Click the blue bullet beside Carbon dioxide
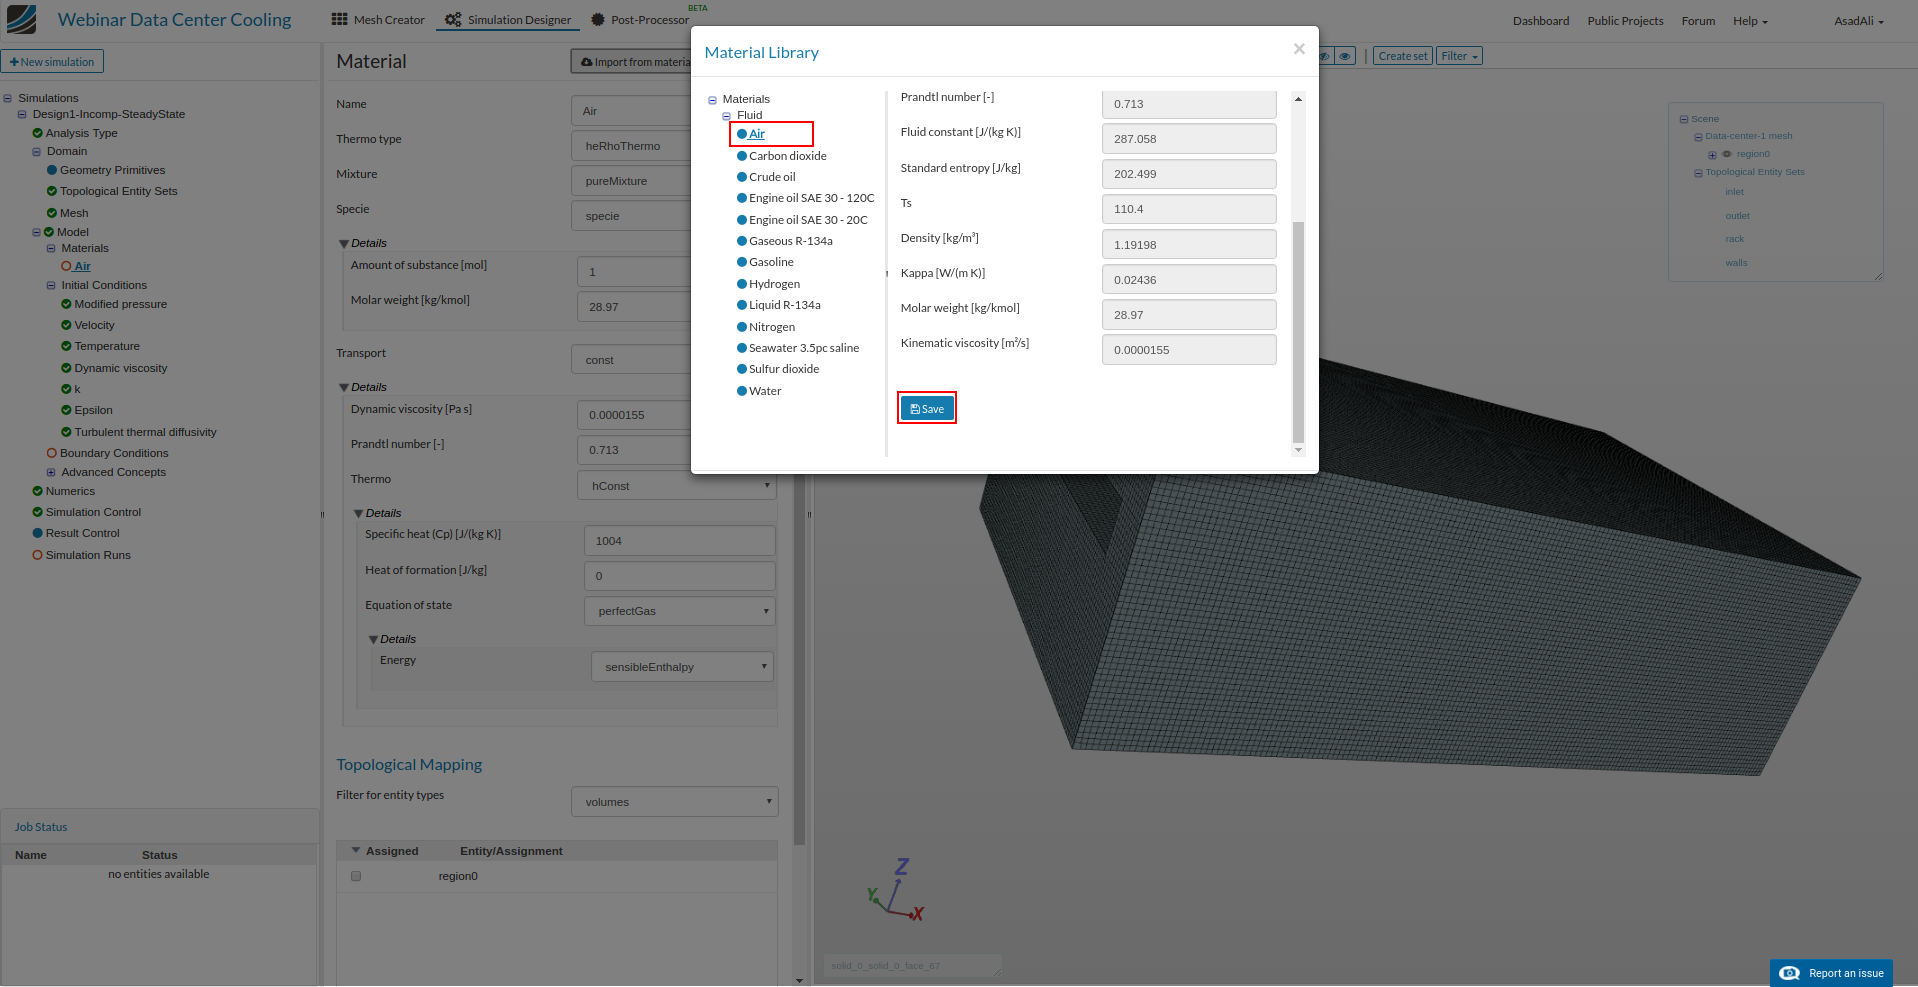1918x987 pixels. [x=742, y=156]
